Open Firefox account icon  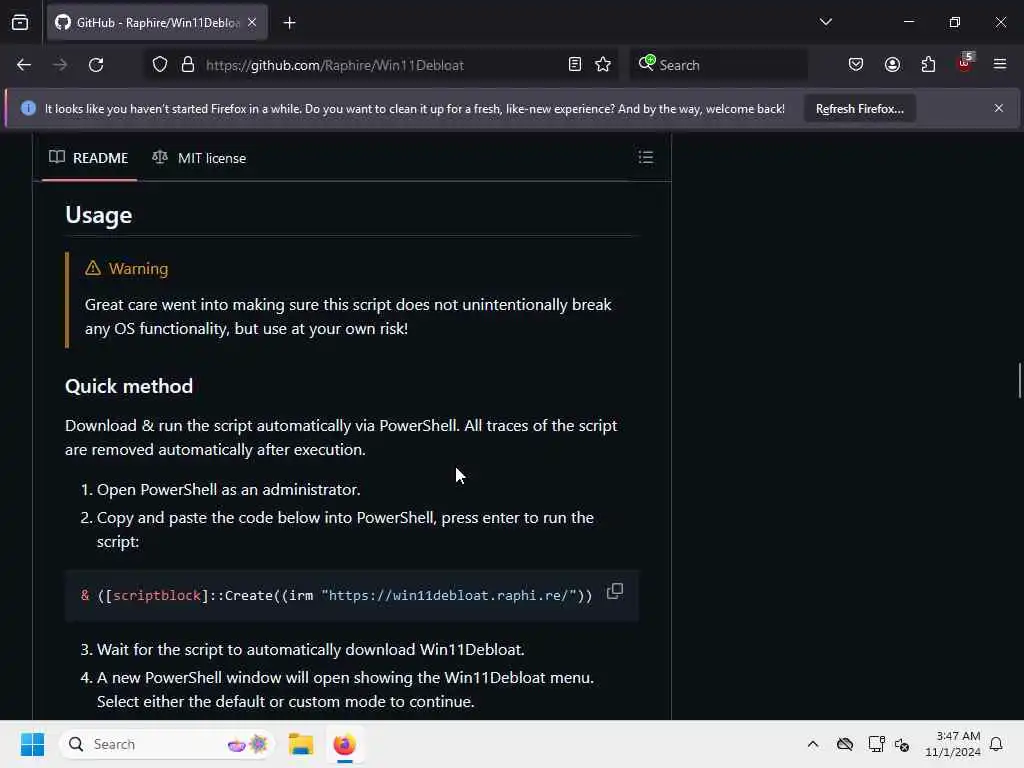(892, 65)
